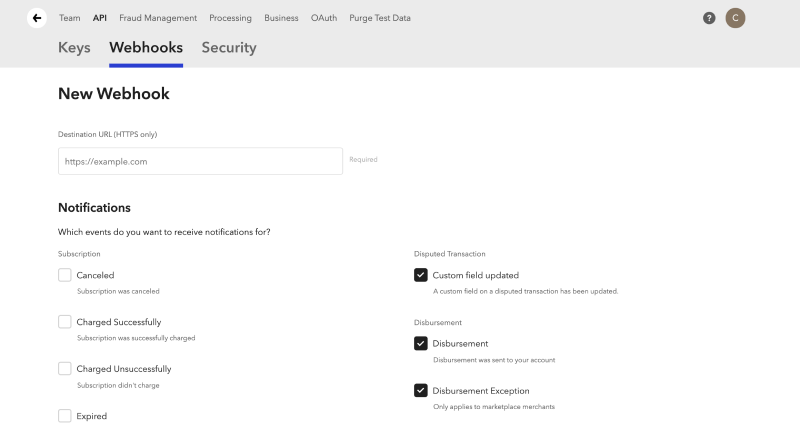Click the back arrow icon
This screenshot has height=427, width=800.
(37, 18)
